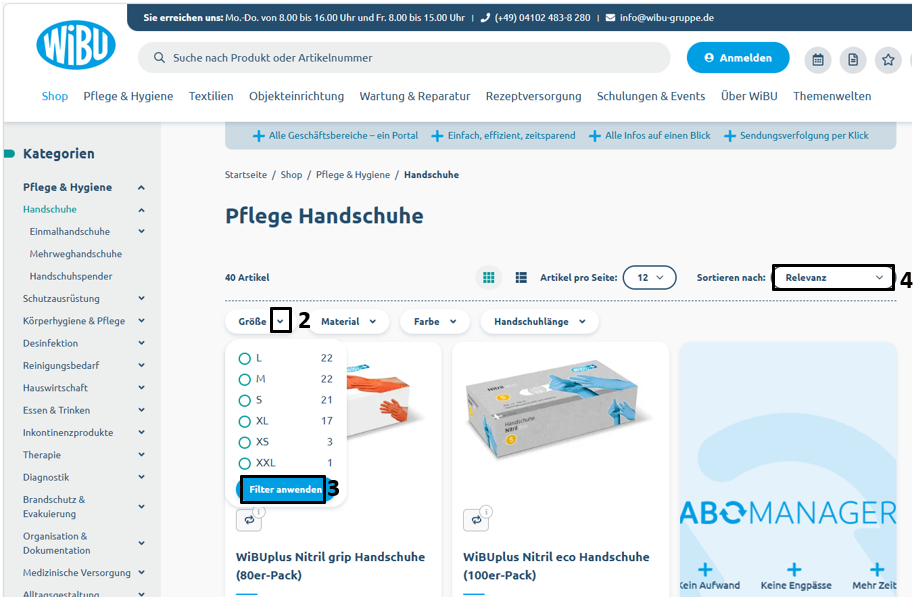Image resolution: width=916 pixels, height=600 pixels.
Task: Open the Farbe filter dropdown
Action: 435,321
